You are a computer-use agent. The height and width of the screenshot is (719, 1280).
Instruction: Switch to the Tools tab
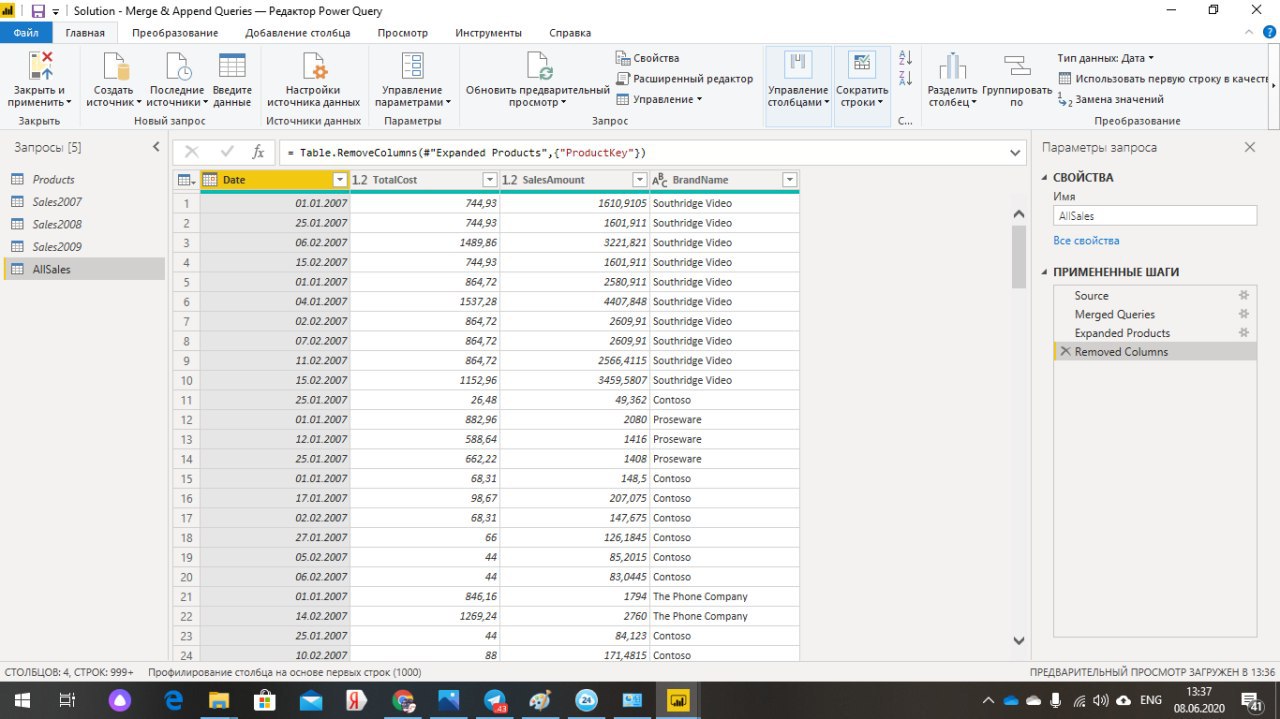[x=488, y=33]
